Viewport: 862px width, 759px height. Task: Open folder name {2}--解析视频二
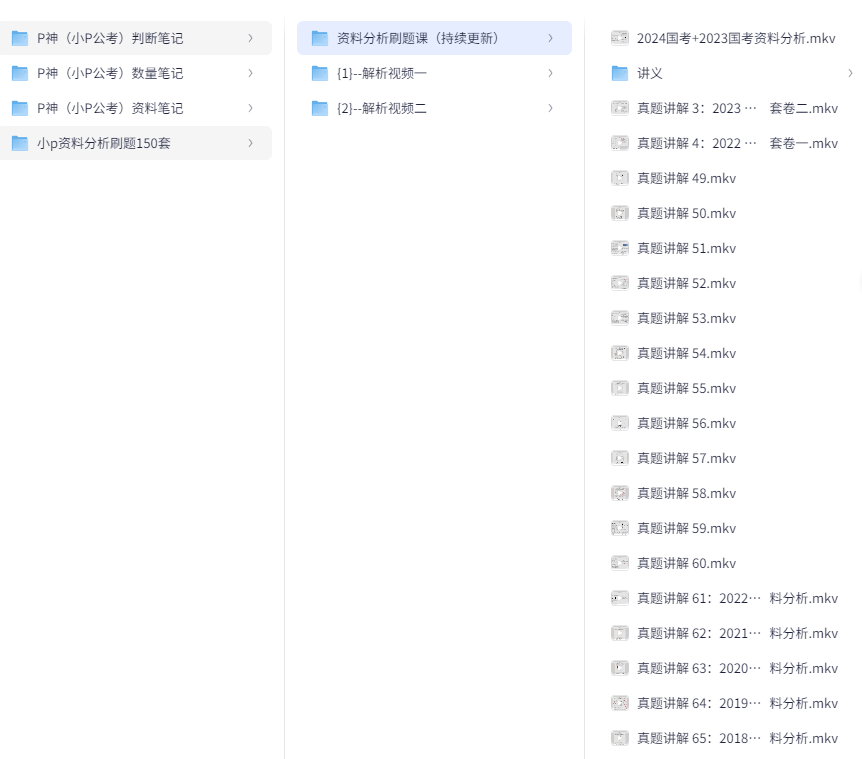382,108
